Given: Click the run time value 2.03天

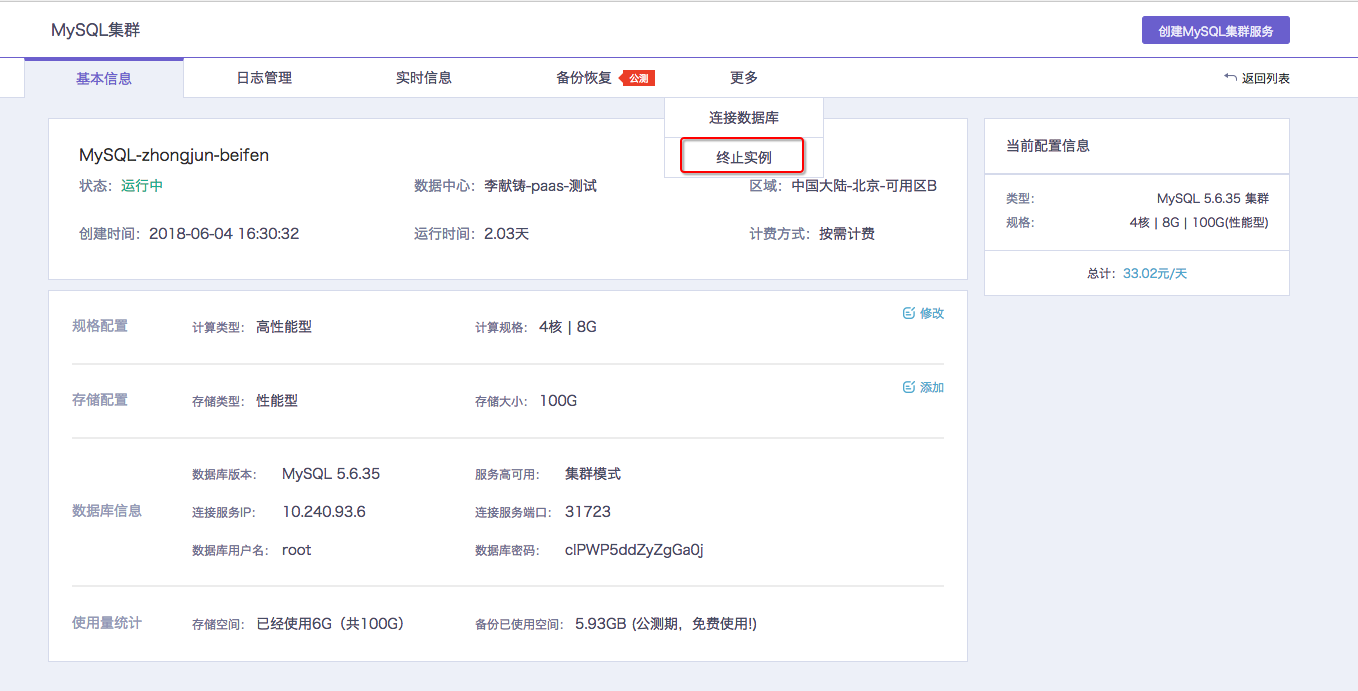Looking at the screenshot, I should pos(506,234).
